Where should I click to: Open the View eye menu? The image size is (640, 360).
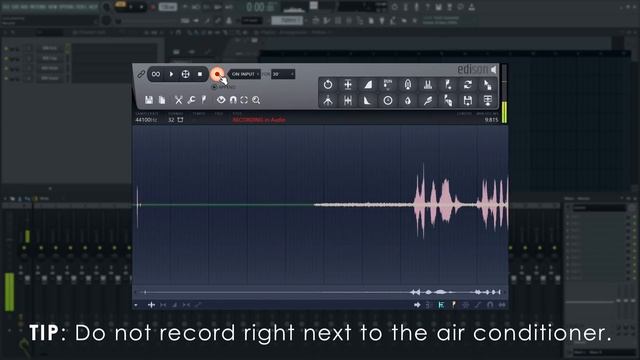click(x=221, y=100)
